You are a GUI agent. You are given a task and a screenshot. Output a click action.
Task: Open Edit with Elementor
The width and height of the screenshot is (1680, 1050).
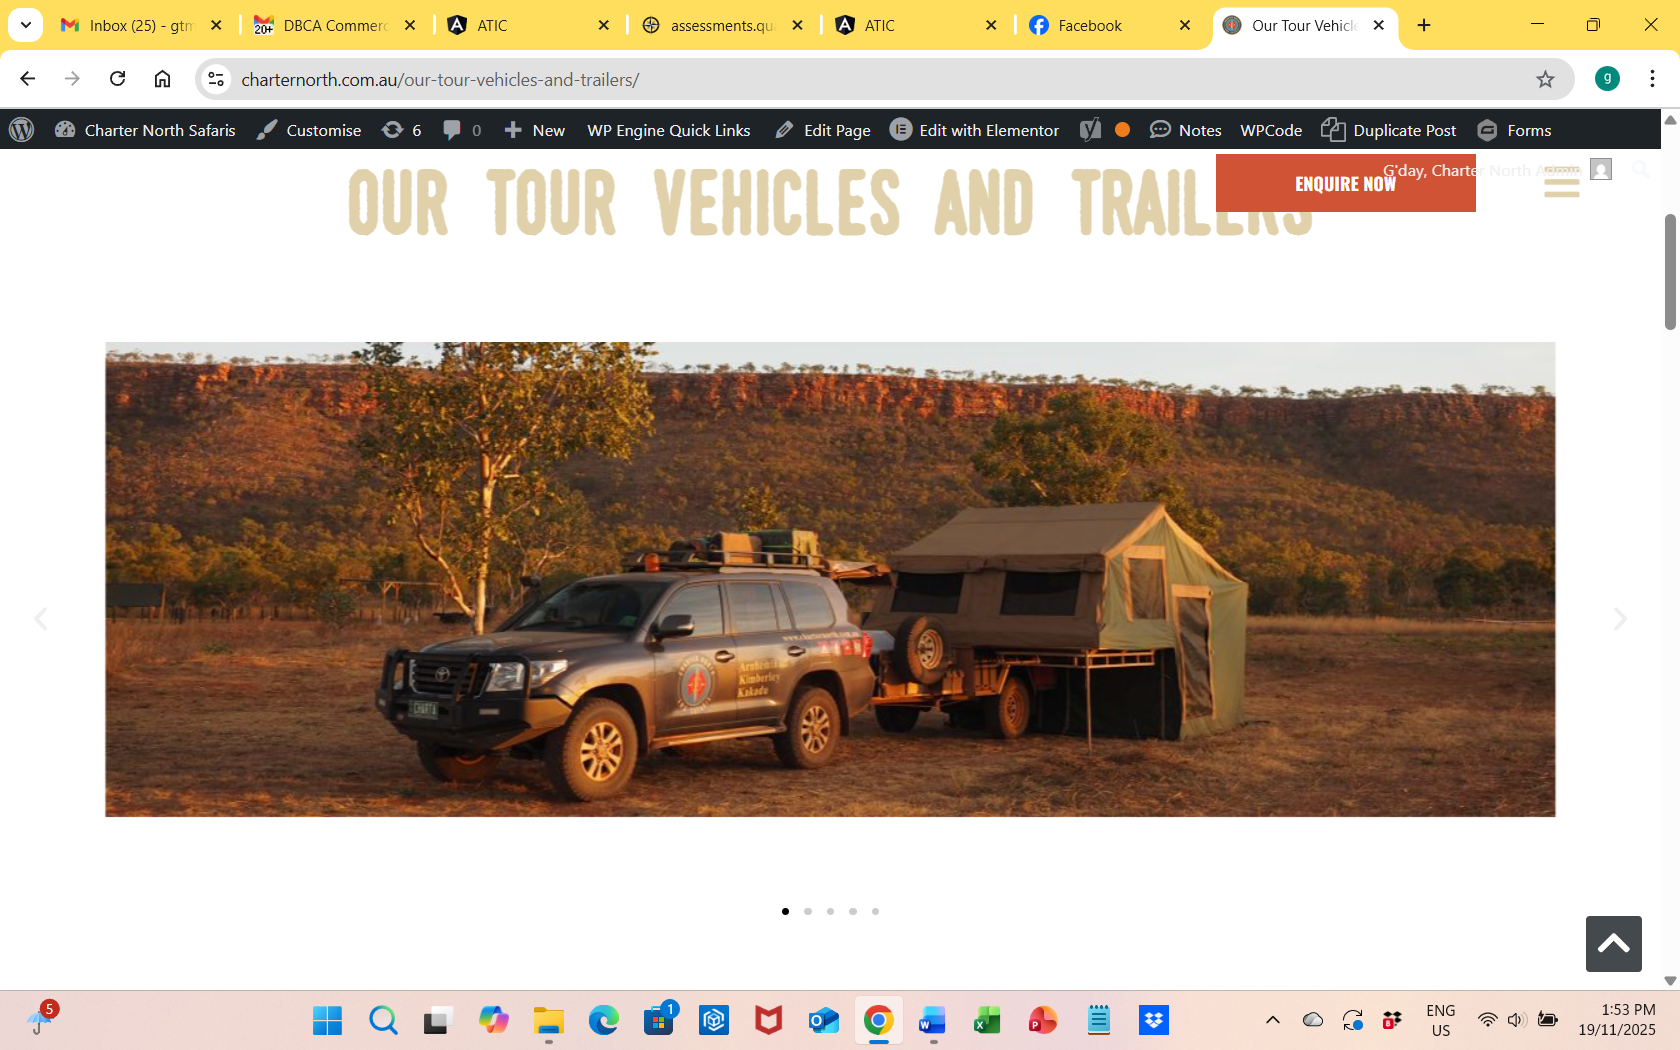click(x=975, y=130)
